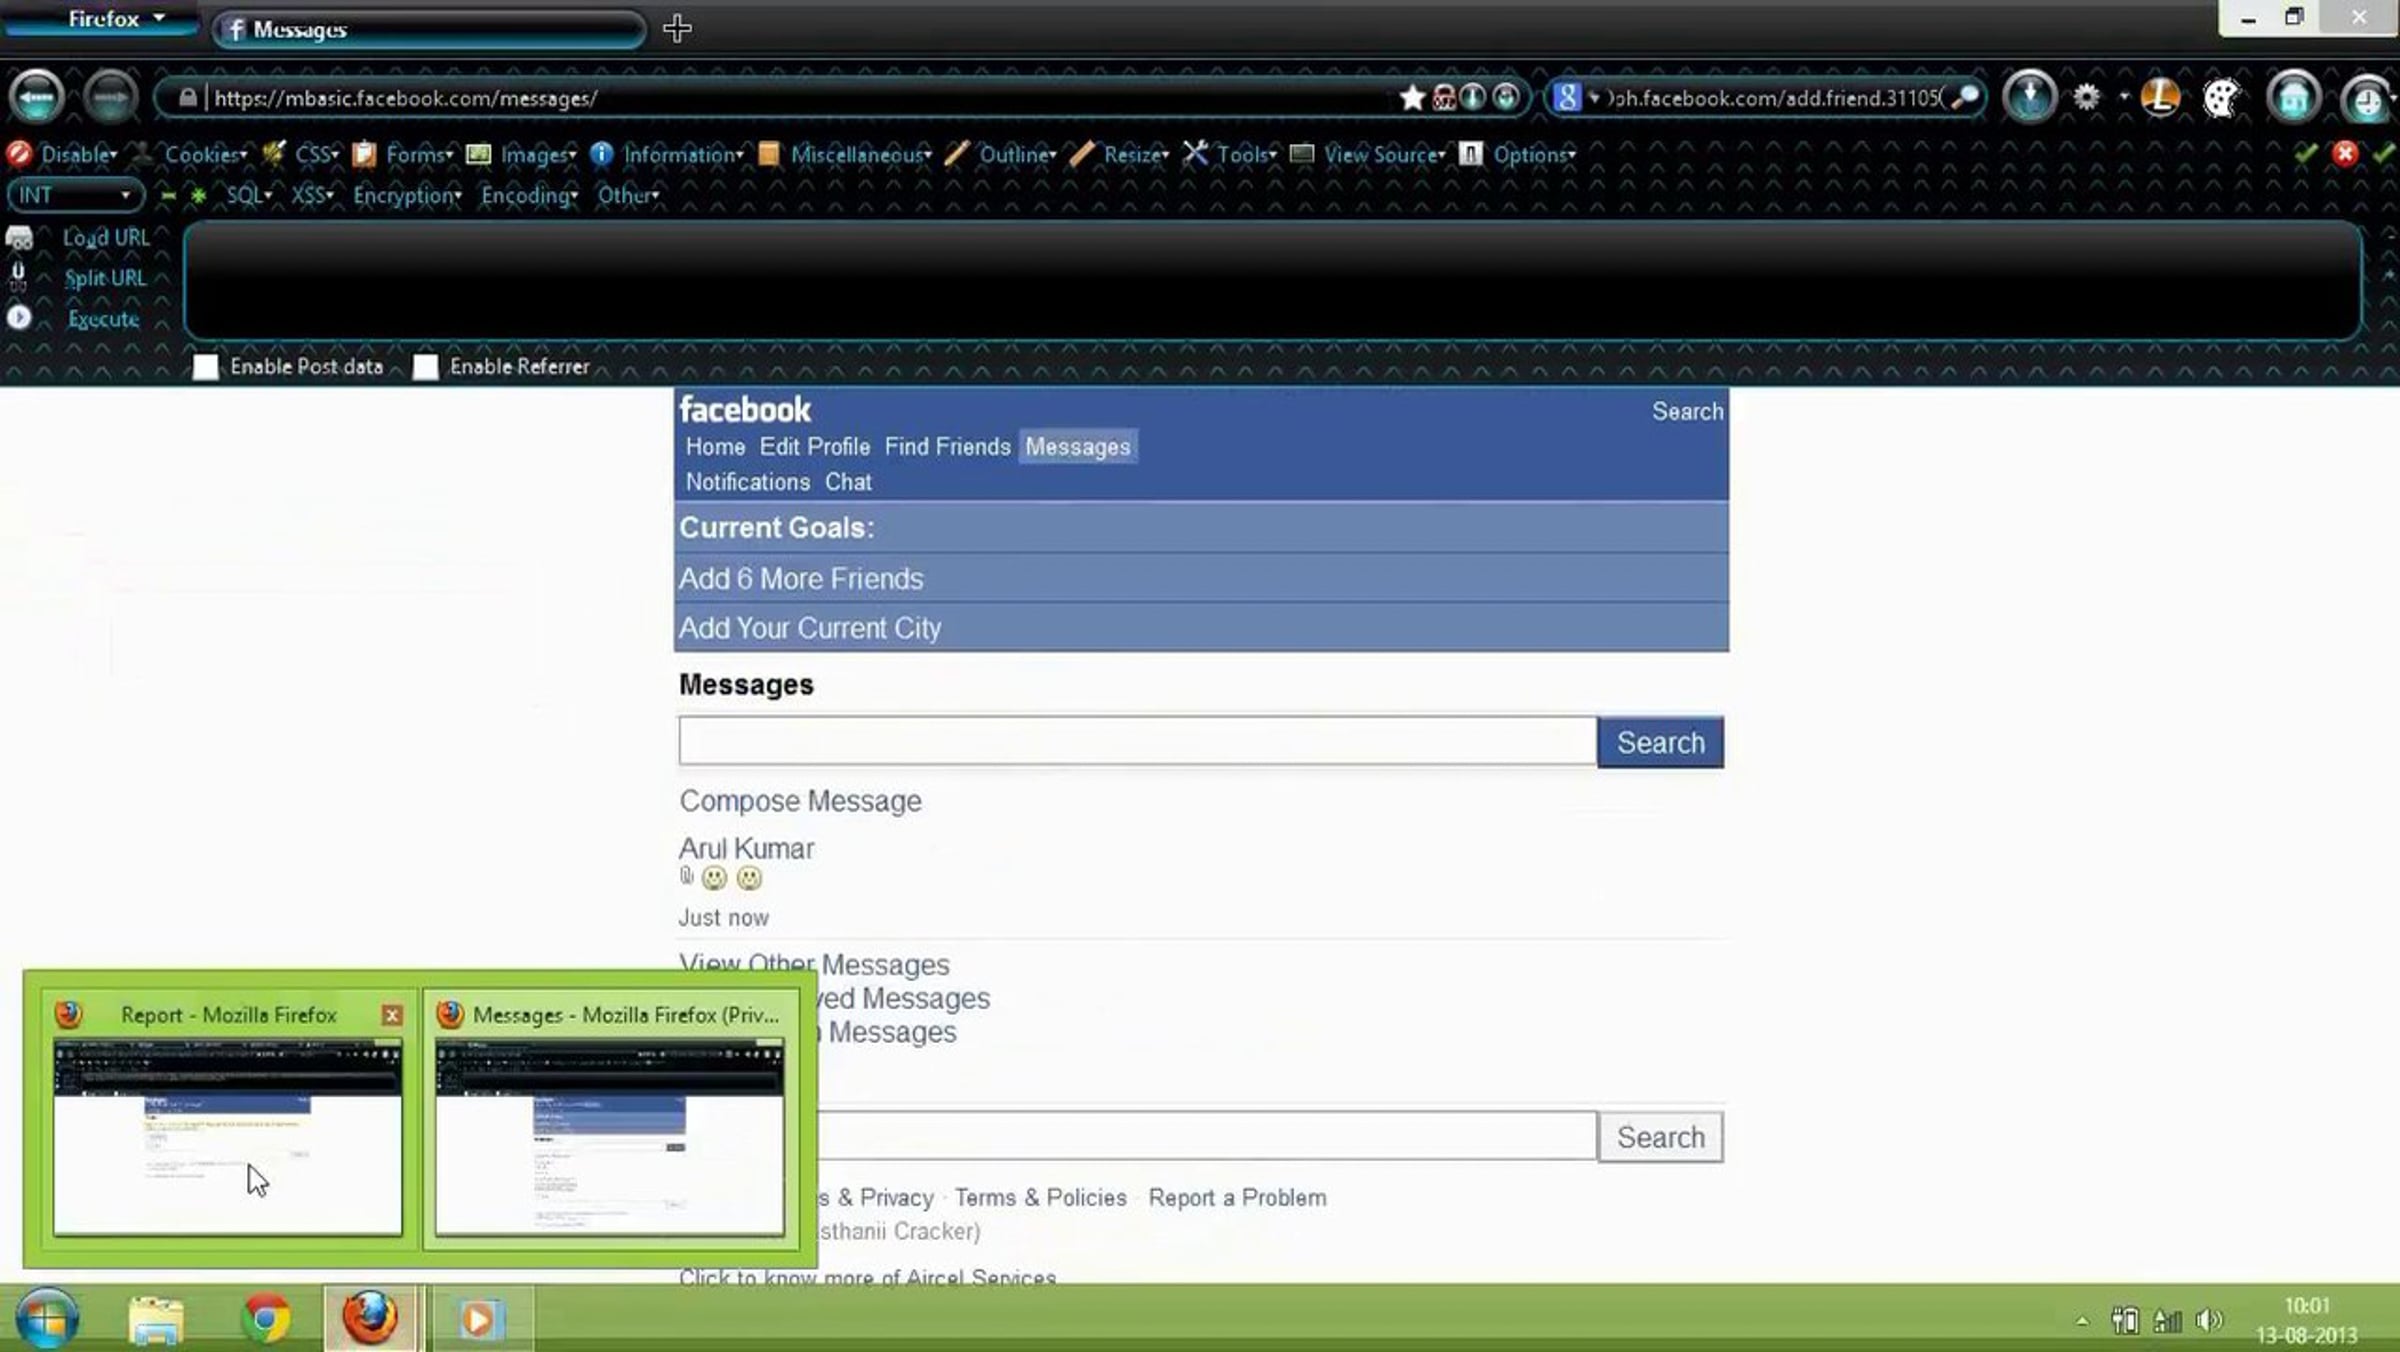
Task: Open File Explorer from the taskbar
Action: click(156, 1319)
